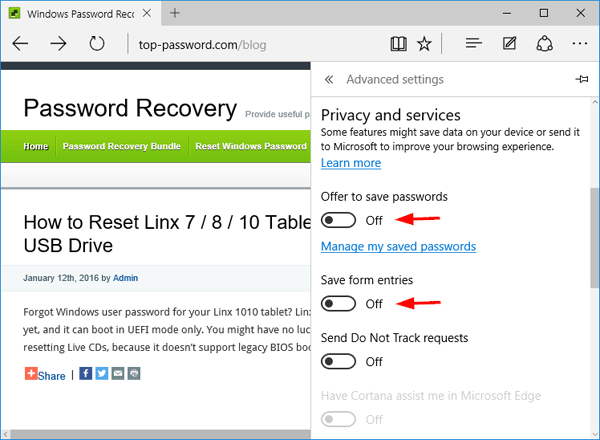Open Manage my saved passwords link

(398, 246)
